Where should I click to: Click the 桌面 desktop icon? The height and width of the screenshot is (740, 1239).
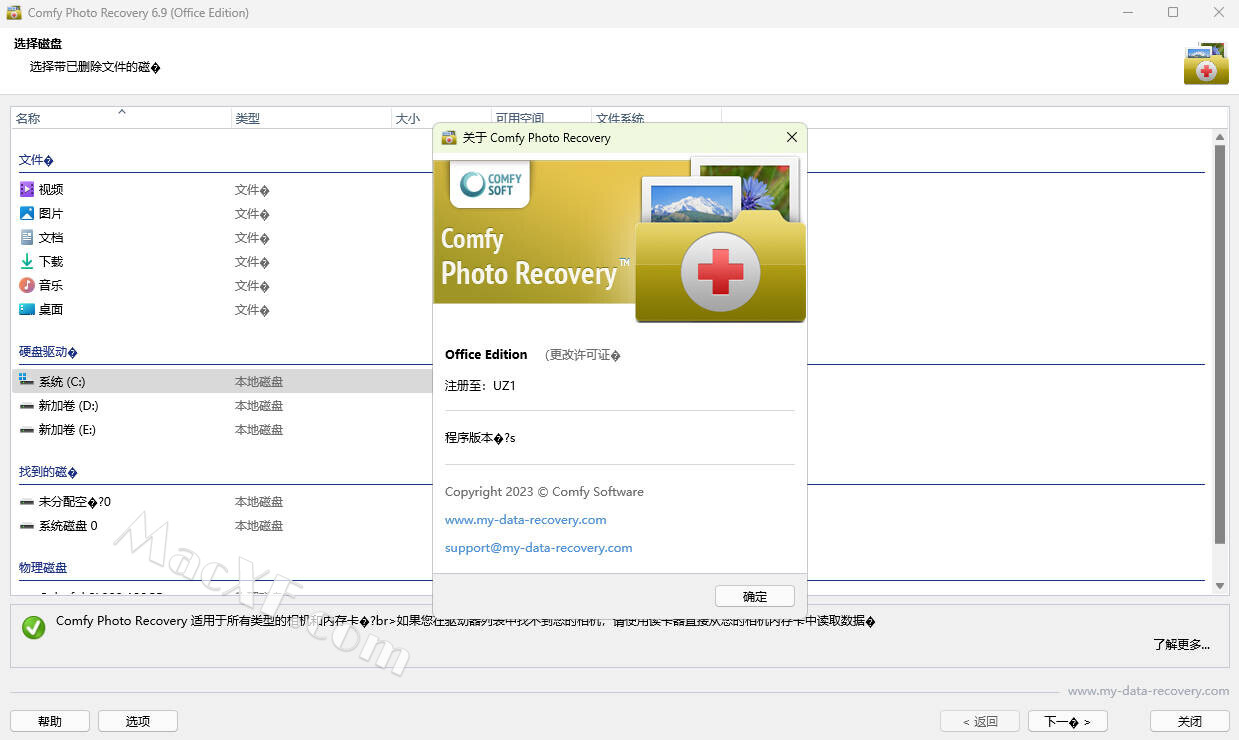[x=27, y=309]
